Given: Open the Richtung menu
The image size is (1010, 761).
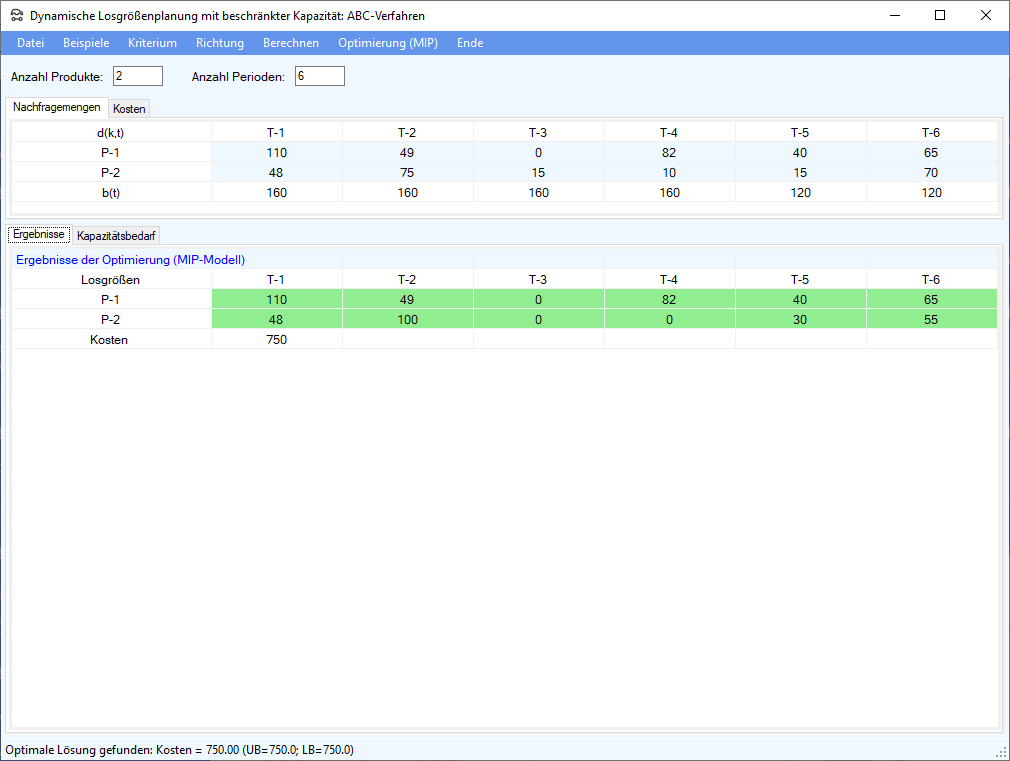Looking at the screenshot, I should coord(220,43).
